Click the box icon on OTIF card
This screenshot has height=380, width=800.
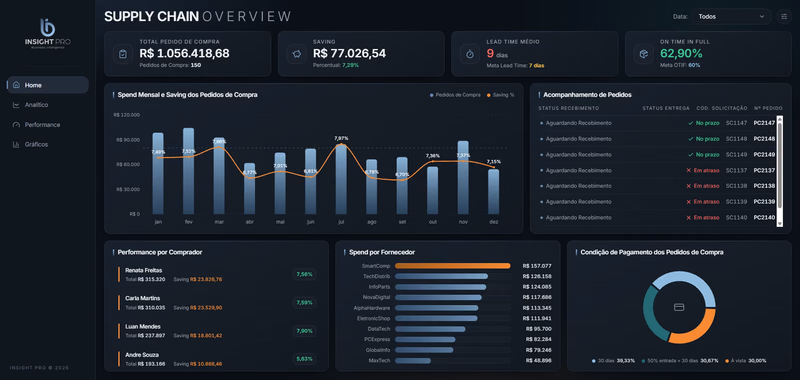(644, 54)
